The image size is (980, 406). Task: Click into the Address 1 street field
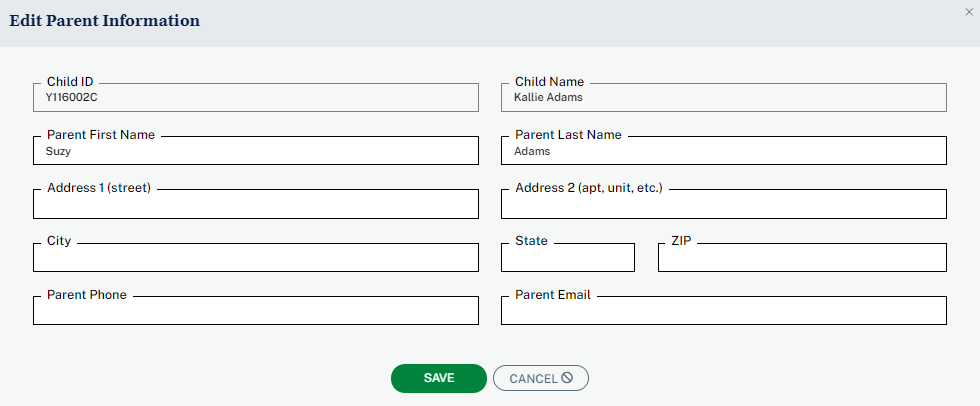point(256,205)
